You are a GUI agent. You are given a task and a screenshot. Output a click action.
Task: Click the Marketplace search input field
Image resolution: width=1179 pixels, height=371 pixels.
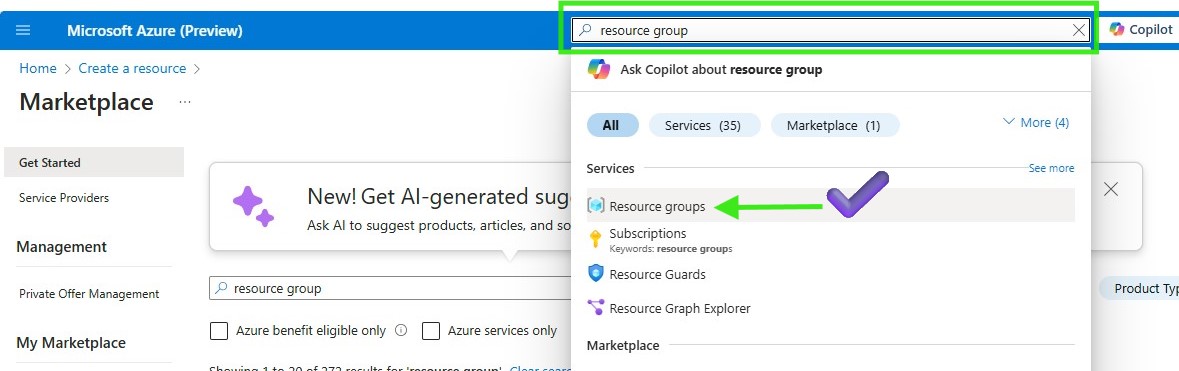(391, 288)
